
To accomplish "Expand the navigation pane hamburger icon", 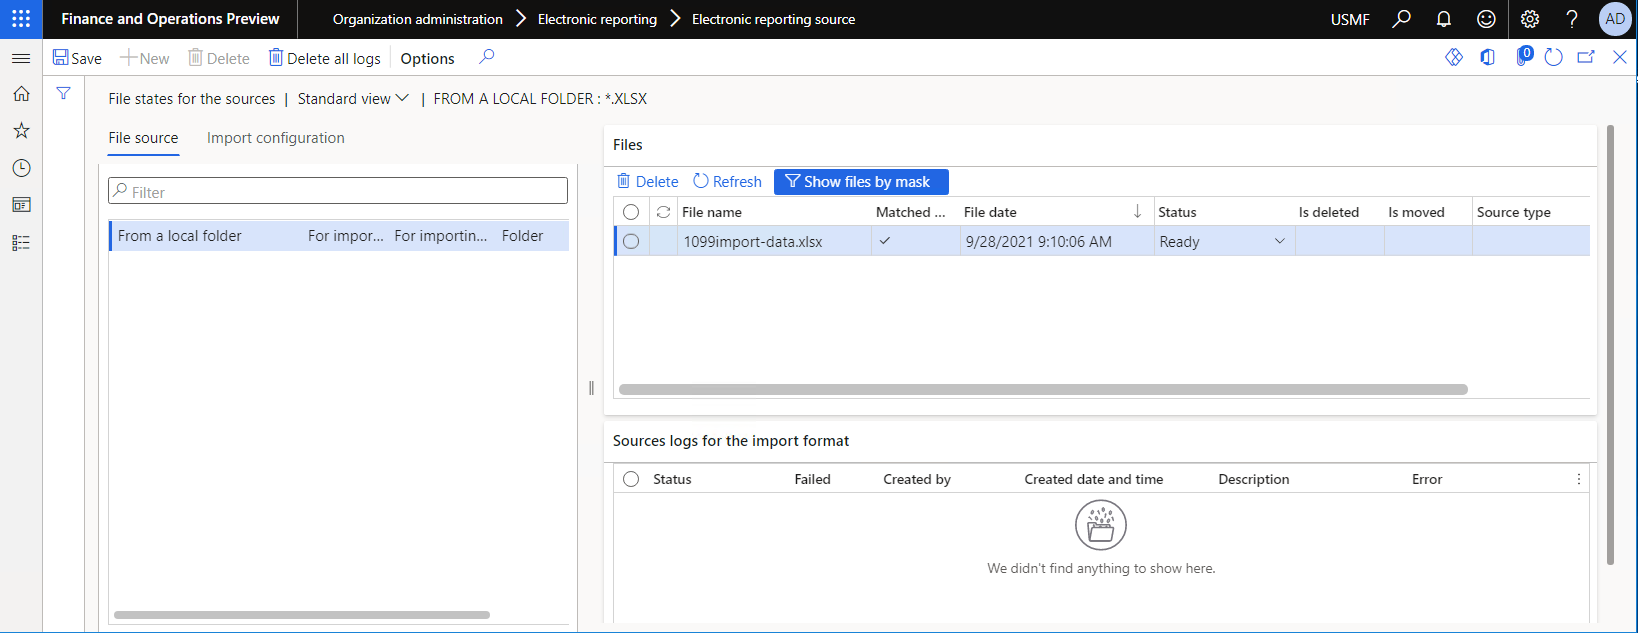I will point(21,58).
